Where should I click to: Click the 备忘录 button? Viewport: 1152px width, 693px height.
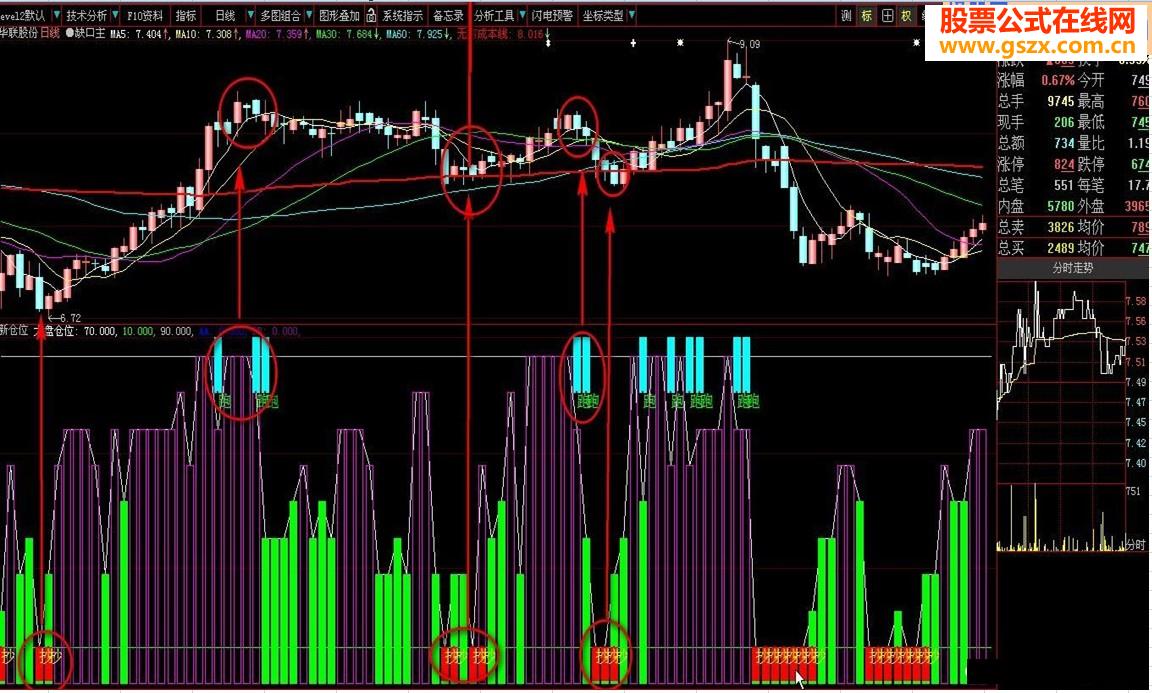(448, 15)
